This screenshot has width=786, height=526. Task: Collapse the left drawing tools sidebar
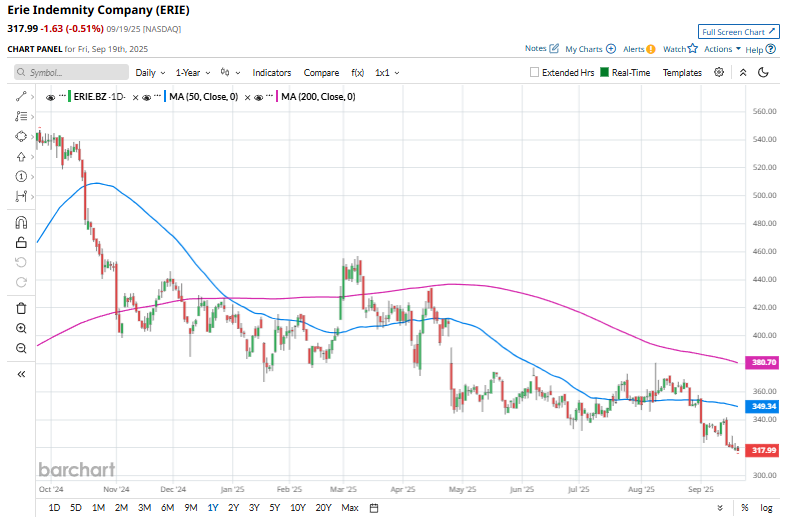point(21,374)
